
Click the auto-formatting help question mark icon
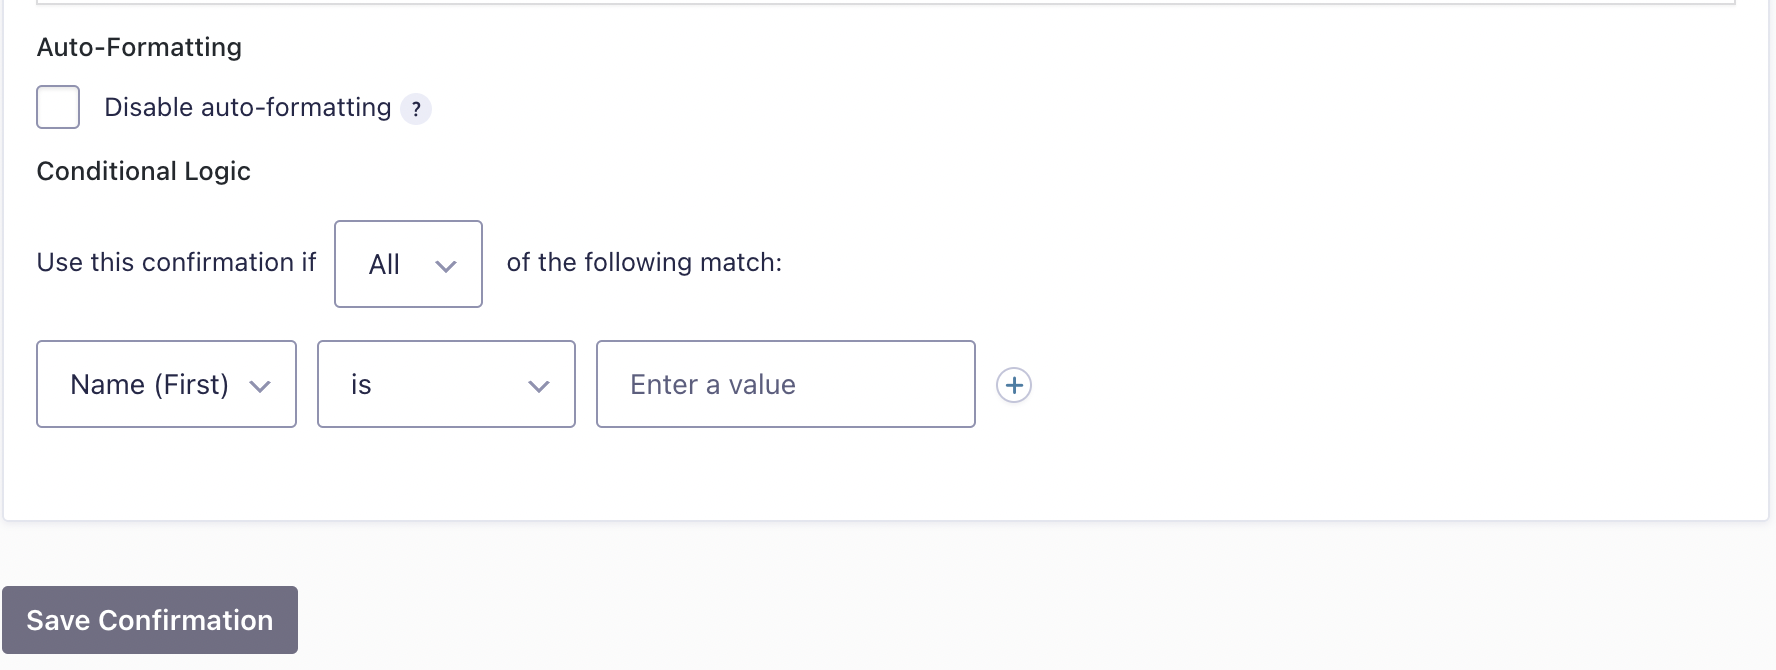pos(416,109)
